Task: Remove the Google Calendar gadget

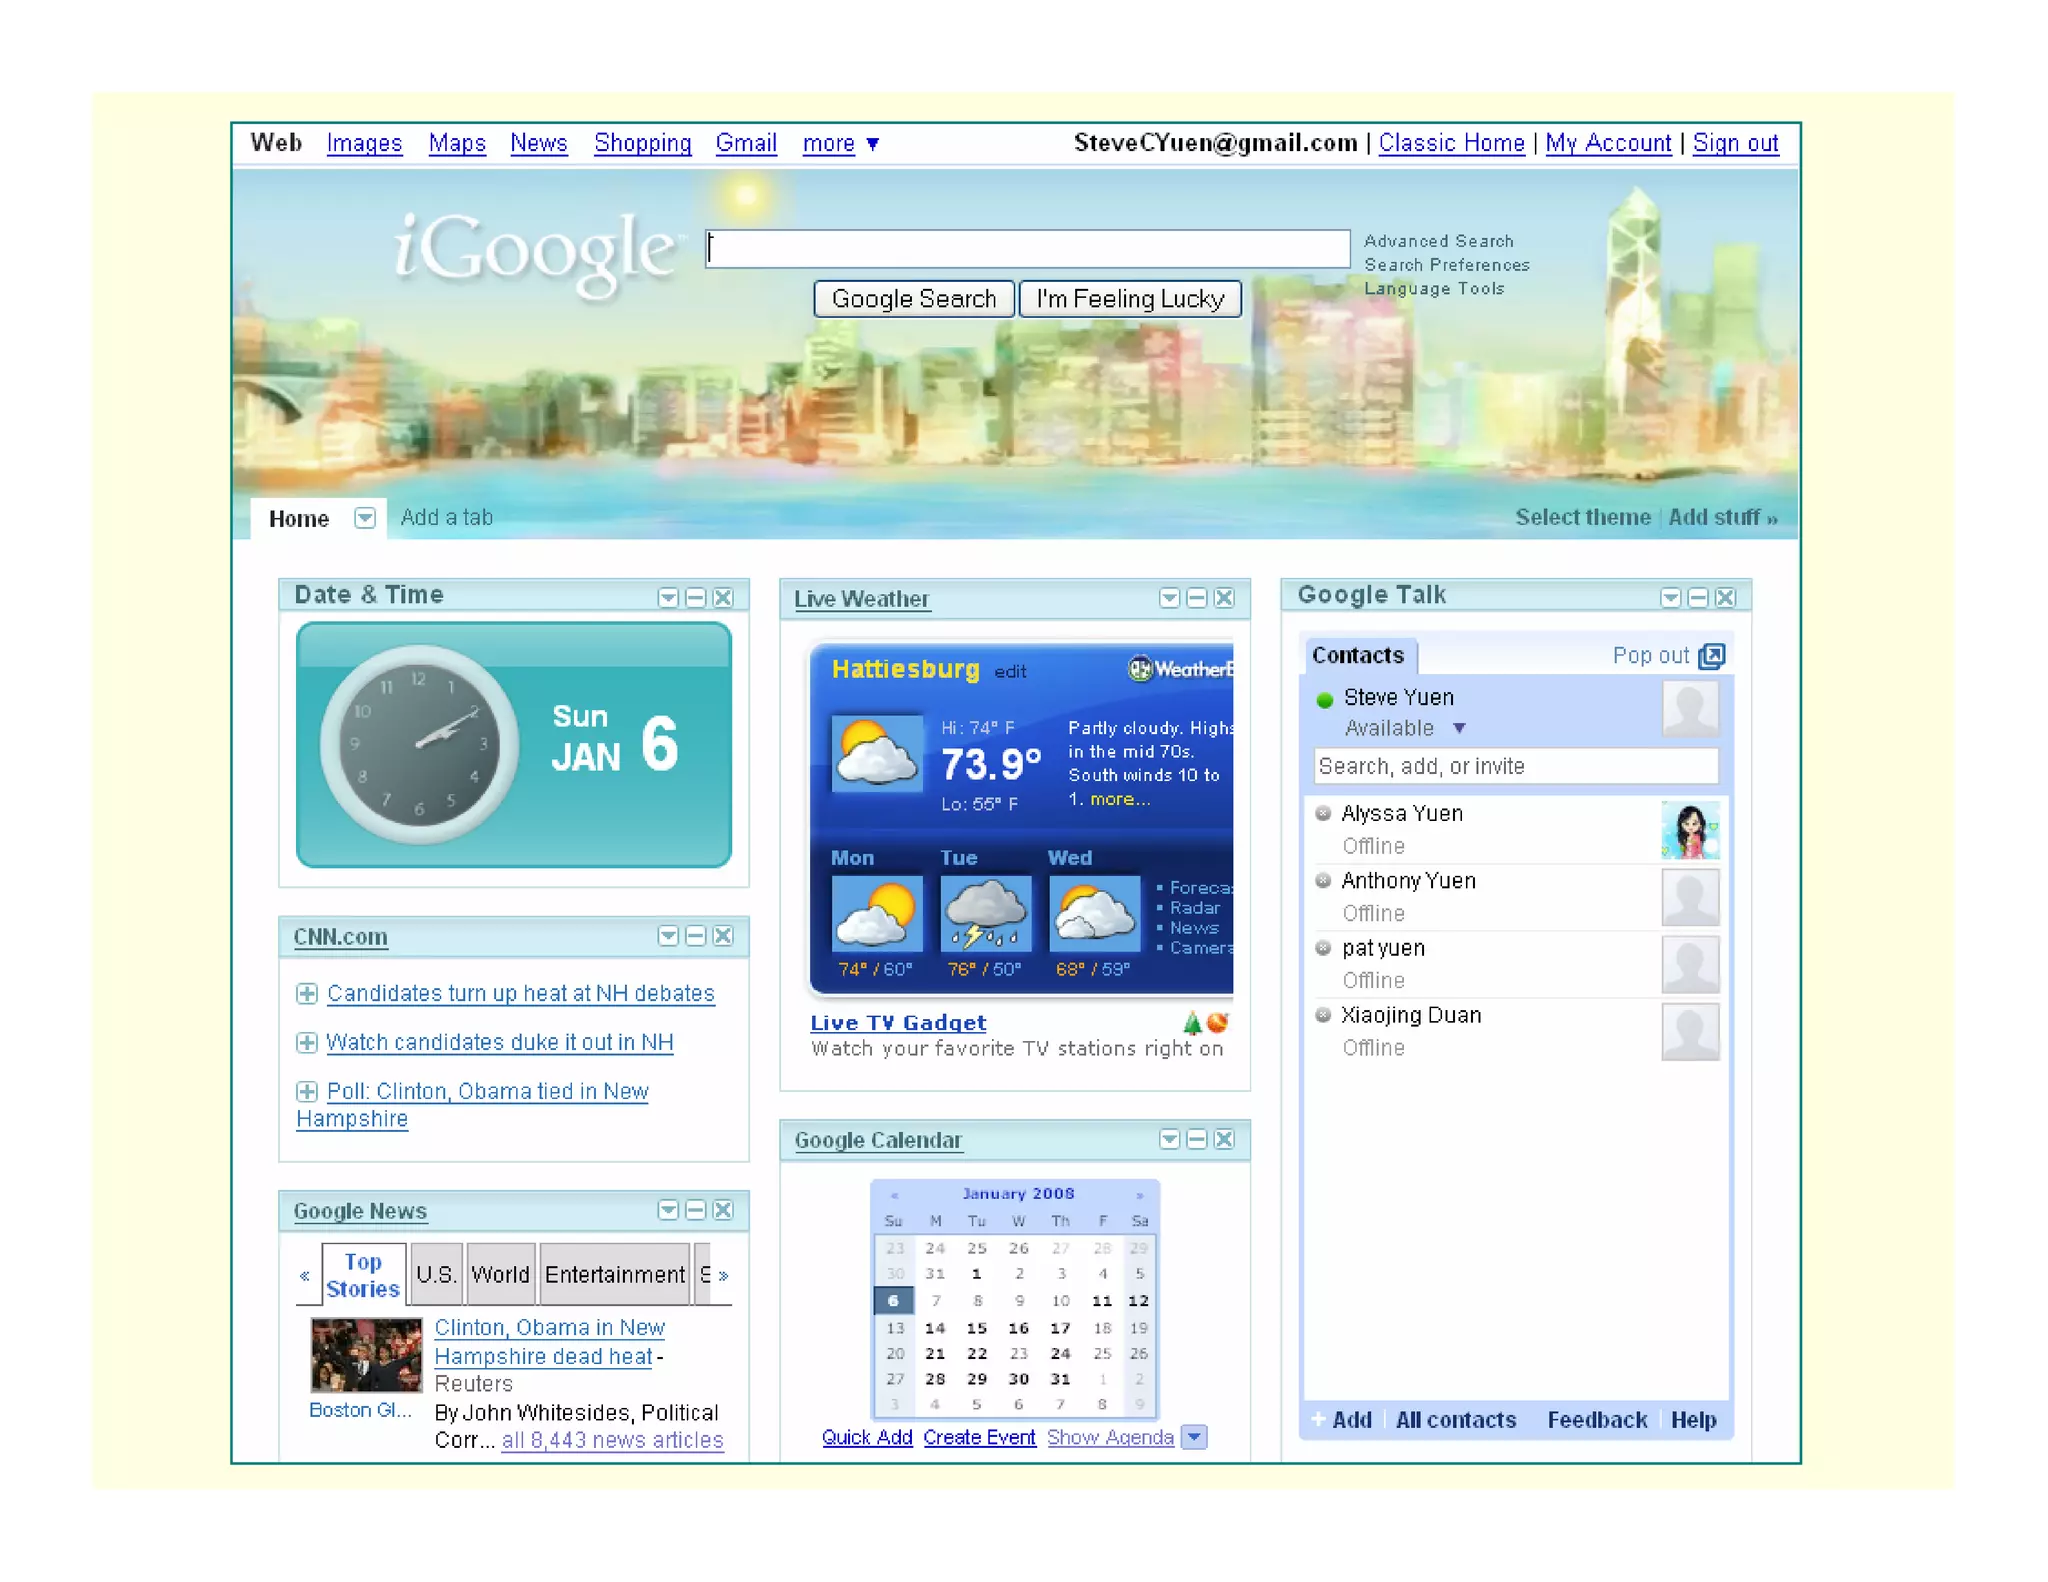Action: pos(1224,1139)
